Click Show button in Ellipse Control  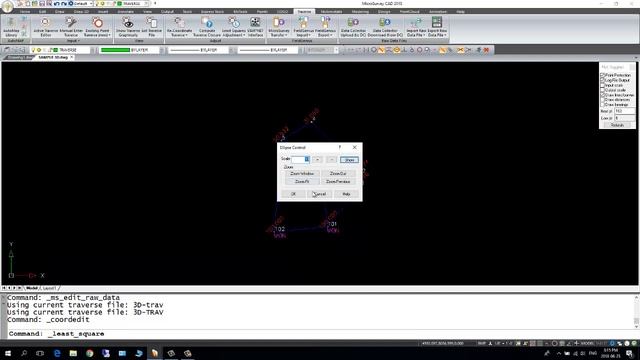click(x=349, y=160)
